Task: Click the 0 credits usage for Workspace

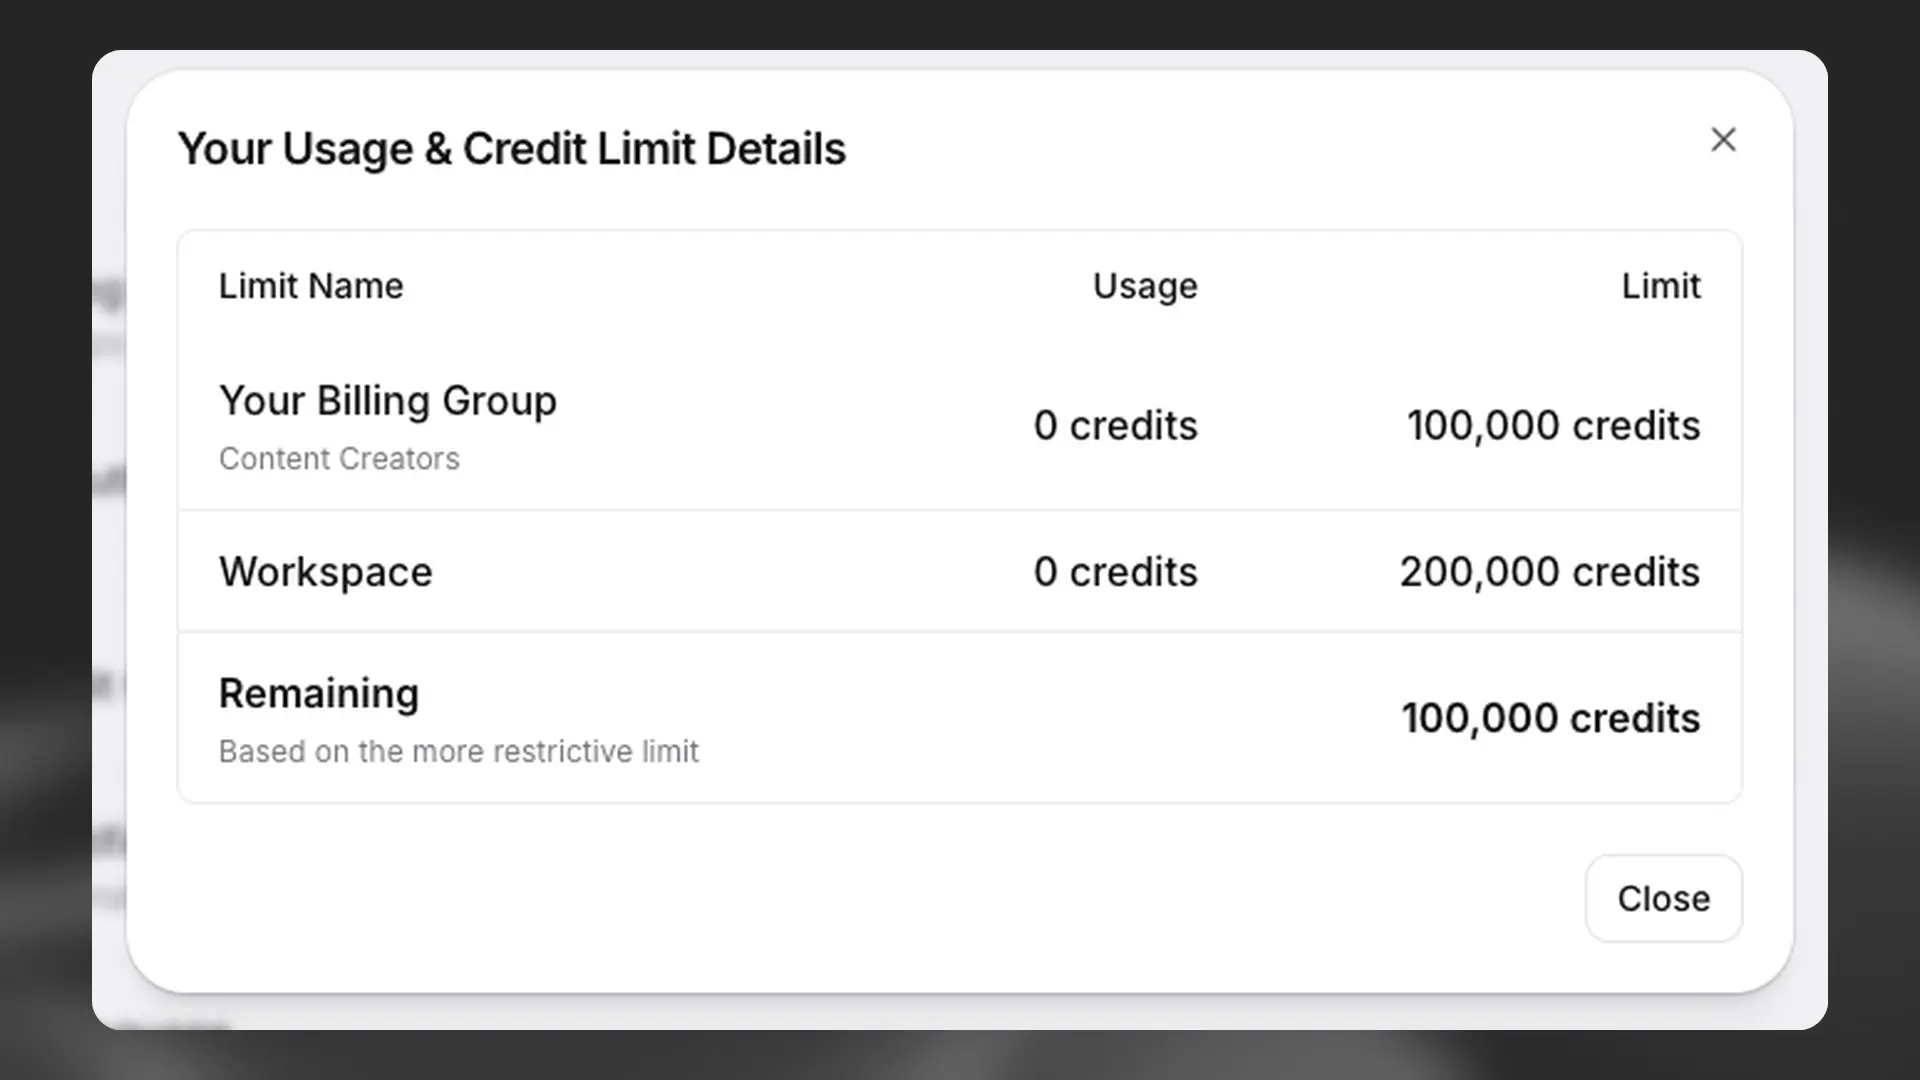Action: (x=1114, y=571)
